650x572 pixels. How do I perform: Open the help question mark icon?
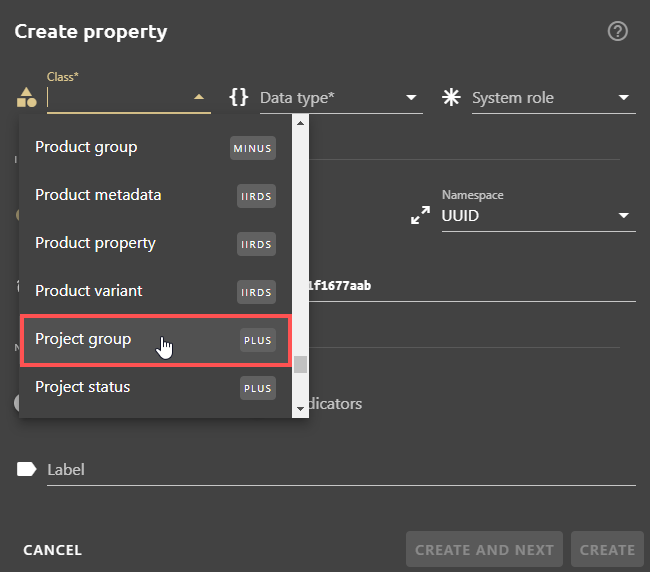[617, 32]
